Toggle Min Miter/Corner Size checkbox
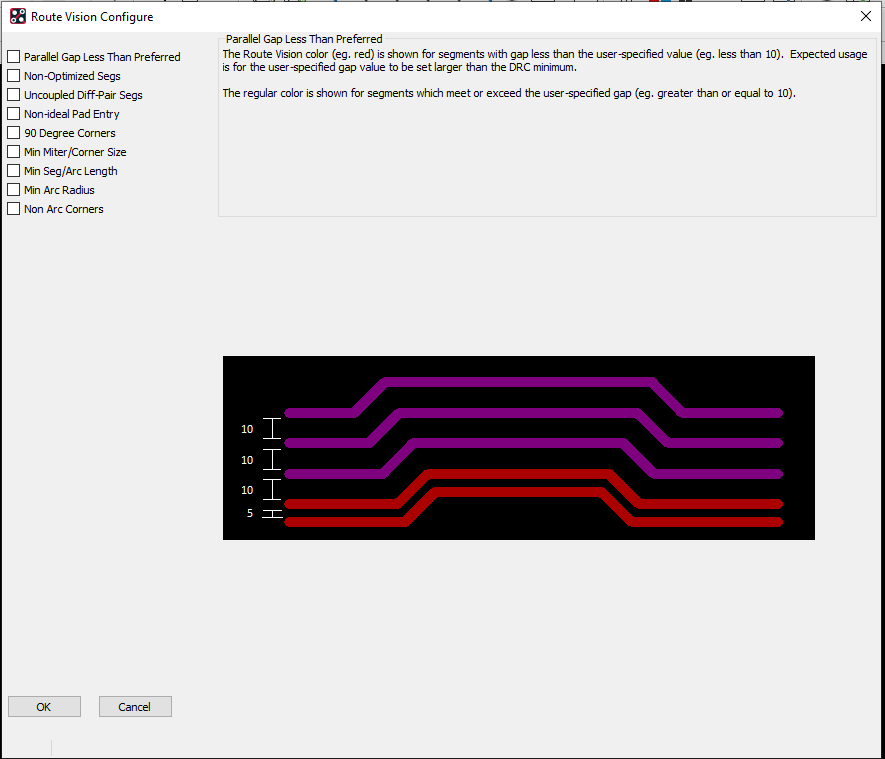 [14, 152]
